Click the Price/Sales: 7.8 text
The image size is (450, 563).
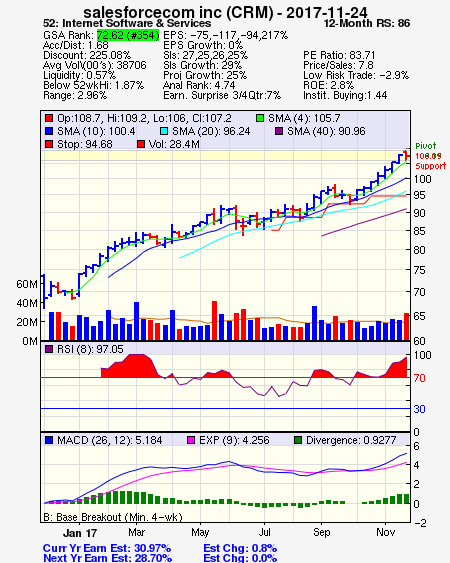[338, 65]
